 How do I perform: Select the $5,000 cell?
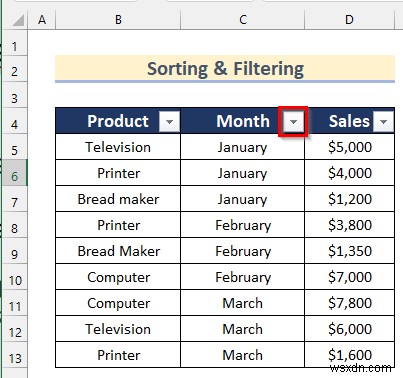(350, 147)
